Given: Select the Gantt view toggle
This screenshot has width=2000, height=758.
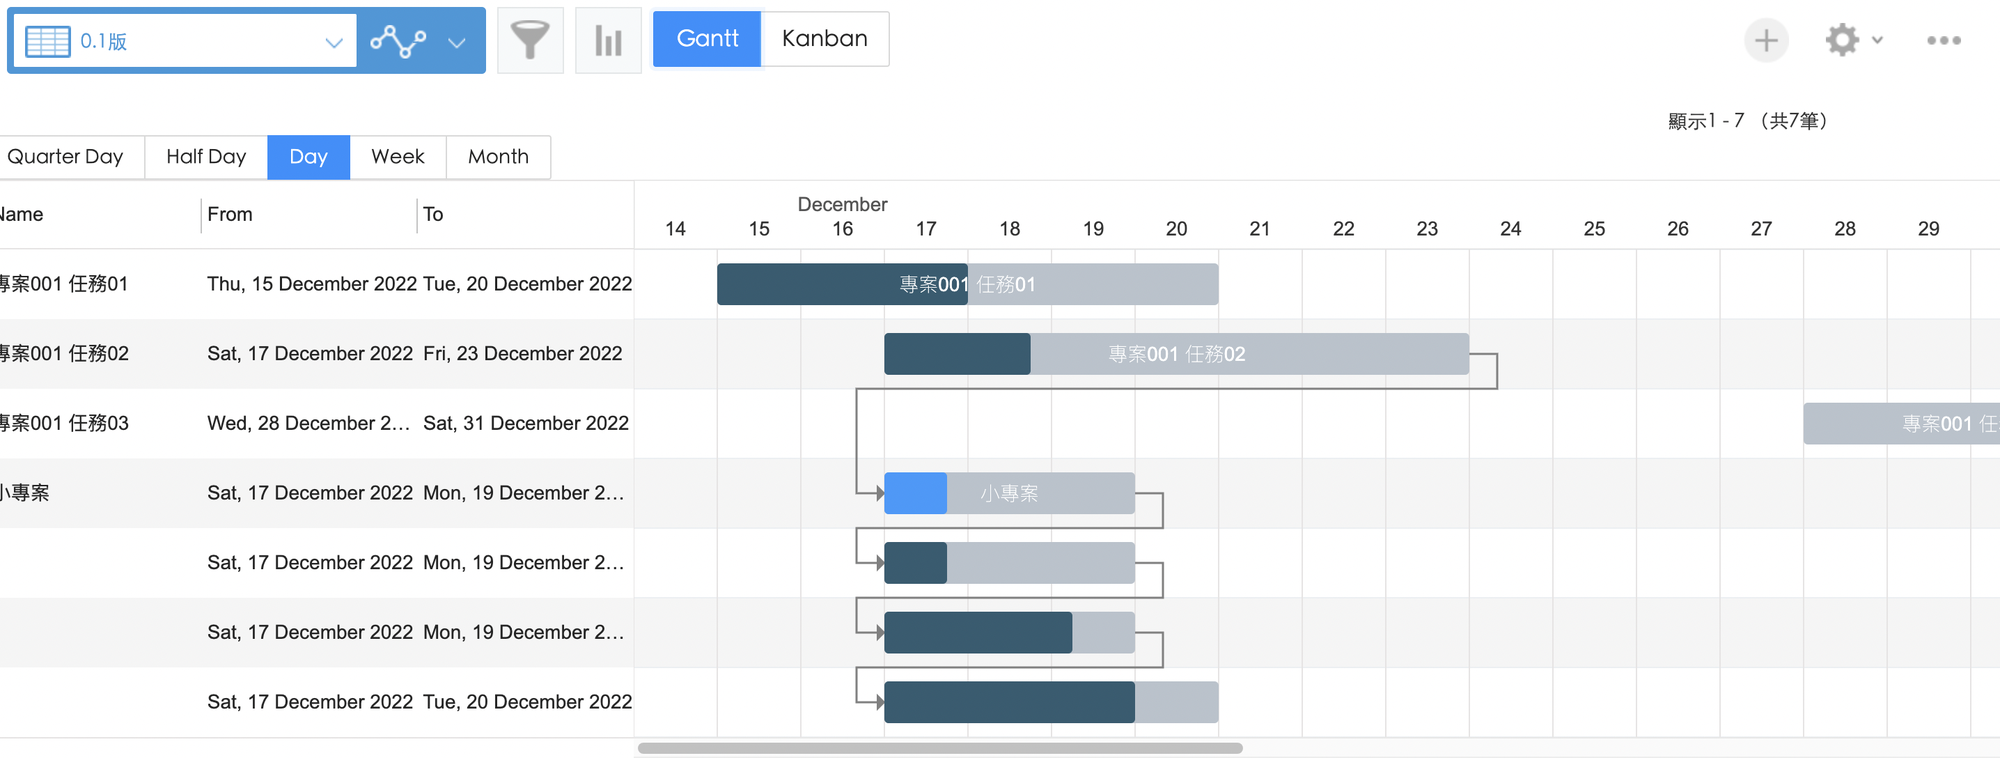Looking at the screenshot, I should click(x=707, y=39).
